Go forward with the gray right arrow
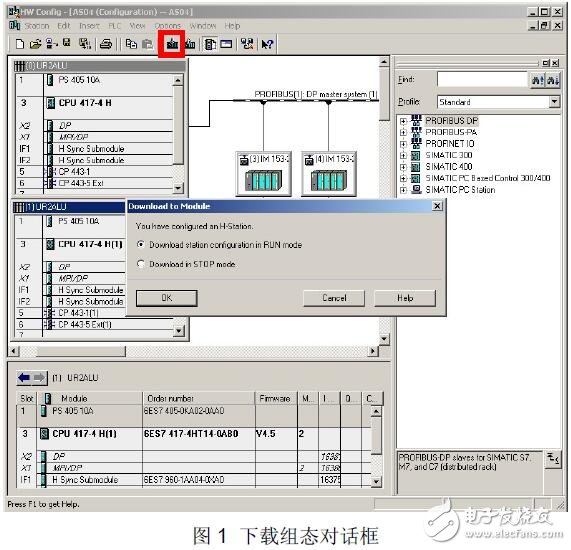This screenshot has height=550, width=571. (39, 377)
